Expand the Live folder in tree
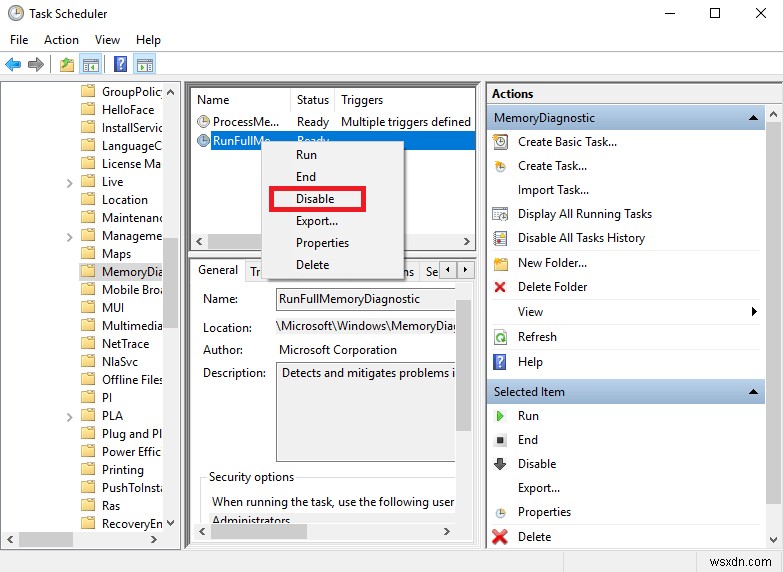The width and height of the screenshot is (783, 572). [x=69, y=183]
